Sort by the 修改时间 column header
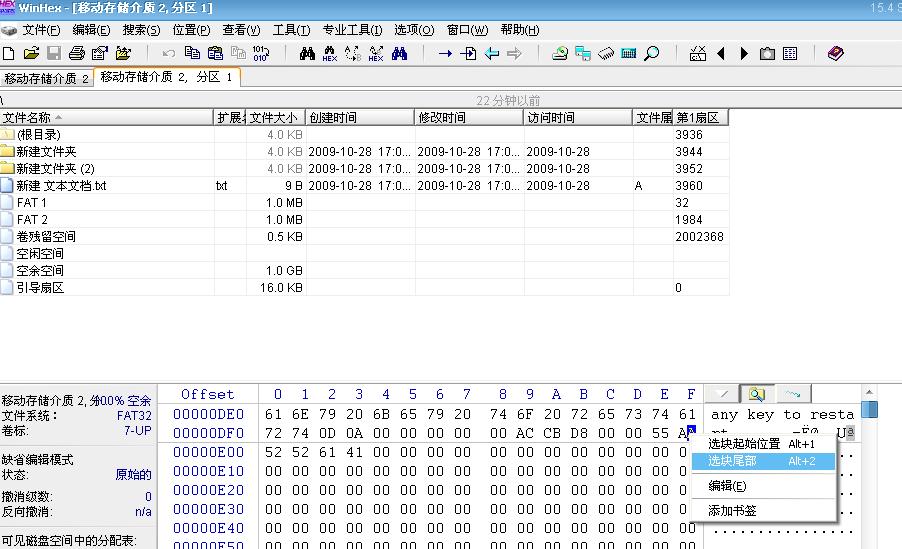The image size is (902, 549). click(469, 117)
